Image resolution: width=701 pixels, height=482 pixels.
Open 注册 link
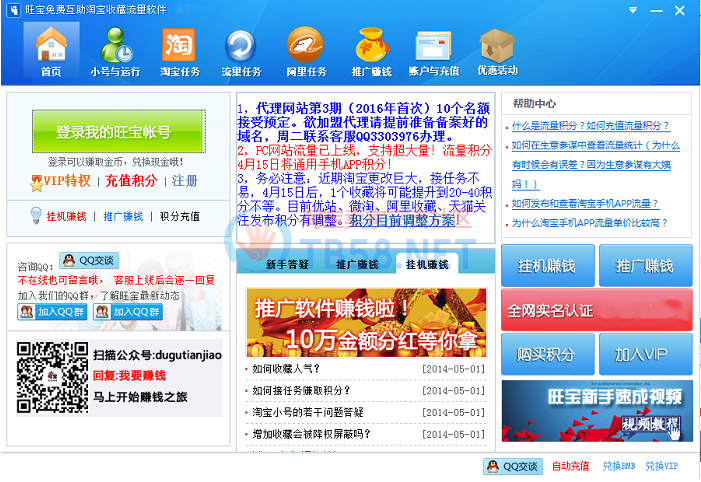[x=185, y=181]
